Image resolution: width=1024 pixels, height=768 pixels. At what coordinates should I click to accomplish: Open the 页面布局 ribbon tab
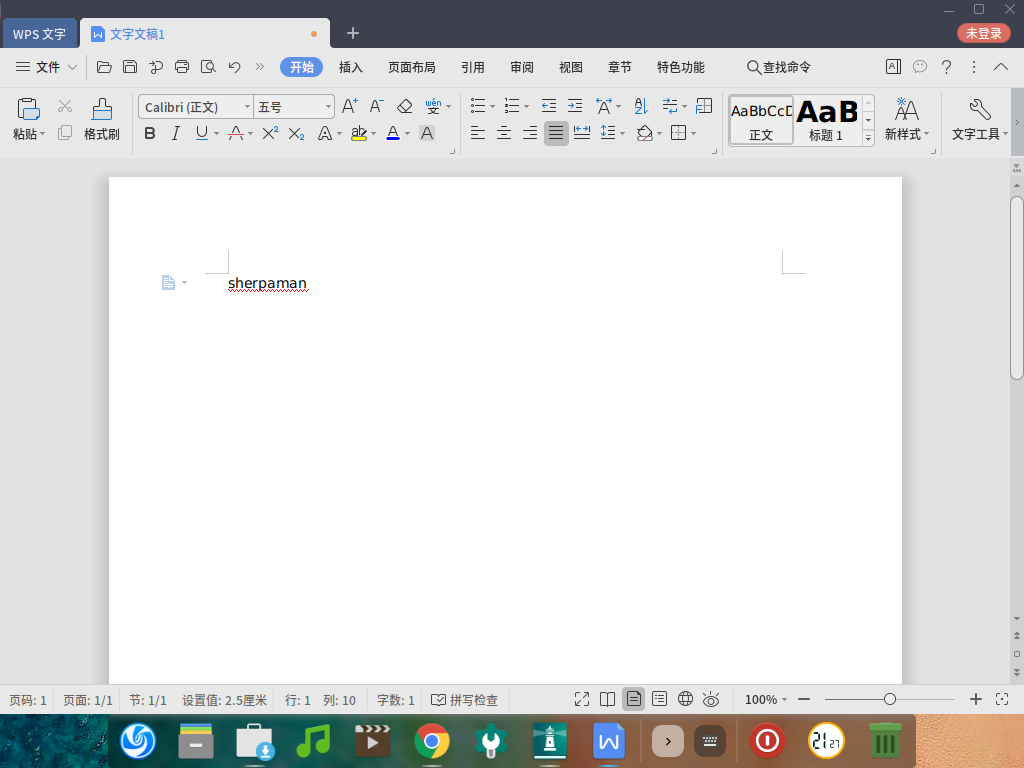click(411, 67)
